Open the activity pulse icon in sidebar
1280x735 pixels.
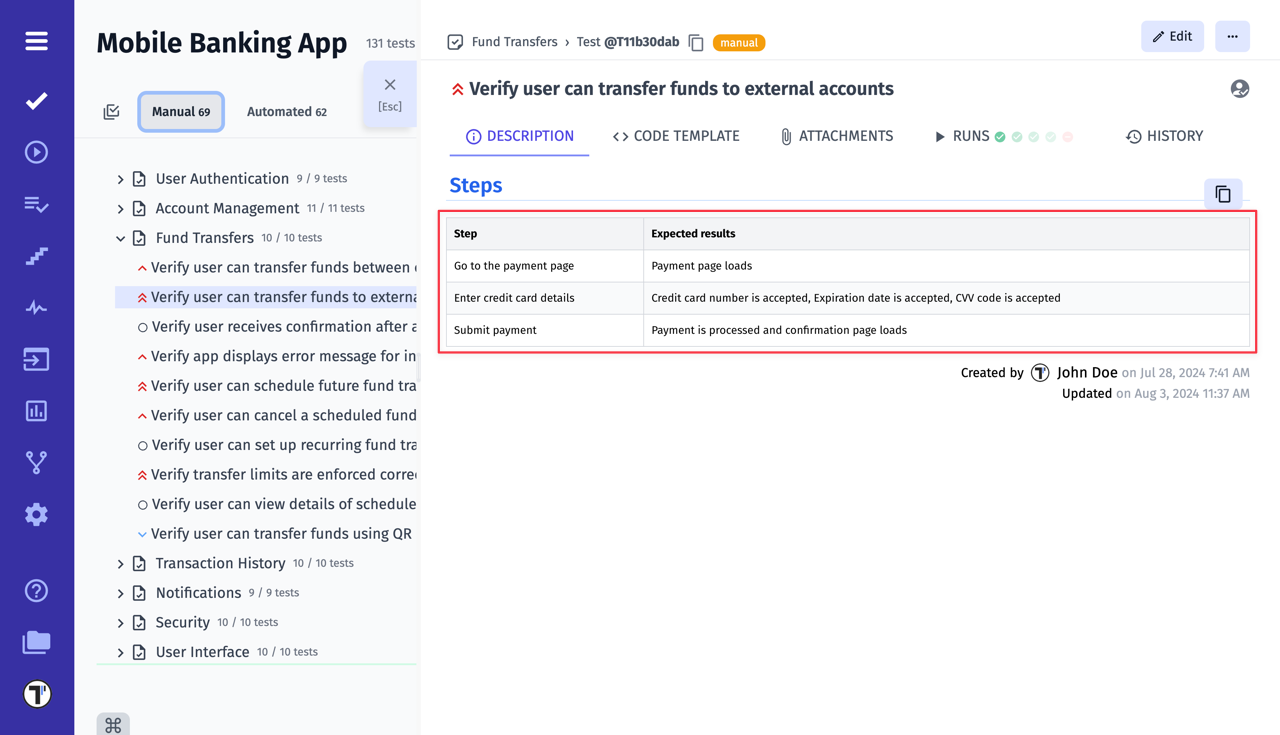[36, 307]
